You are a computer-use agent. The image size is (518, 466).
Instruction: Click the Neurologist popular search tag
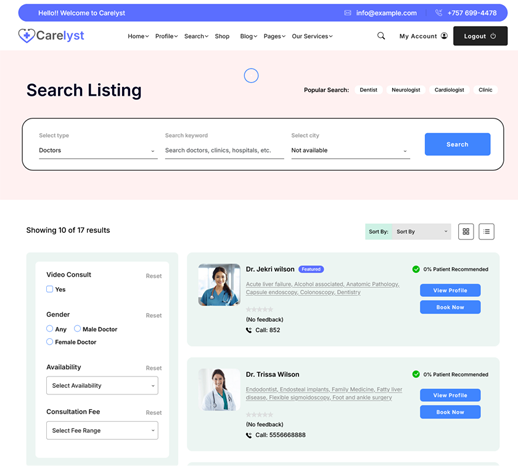[406, 90]
